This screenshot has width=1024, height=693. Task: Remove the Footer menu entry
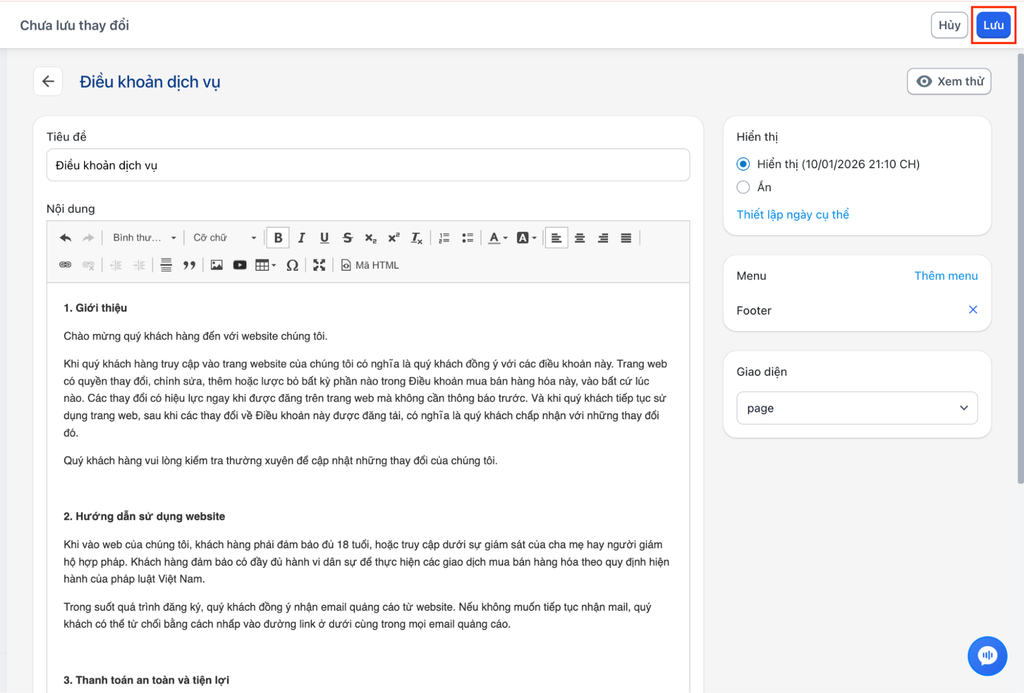click(972, 310)
